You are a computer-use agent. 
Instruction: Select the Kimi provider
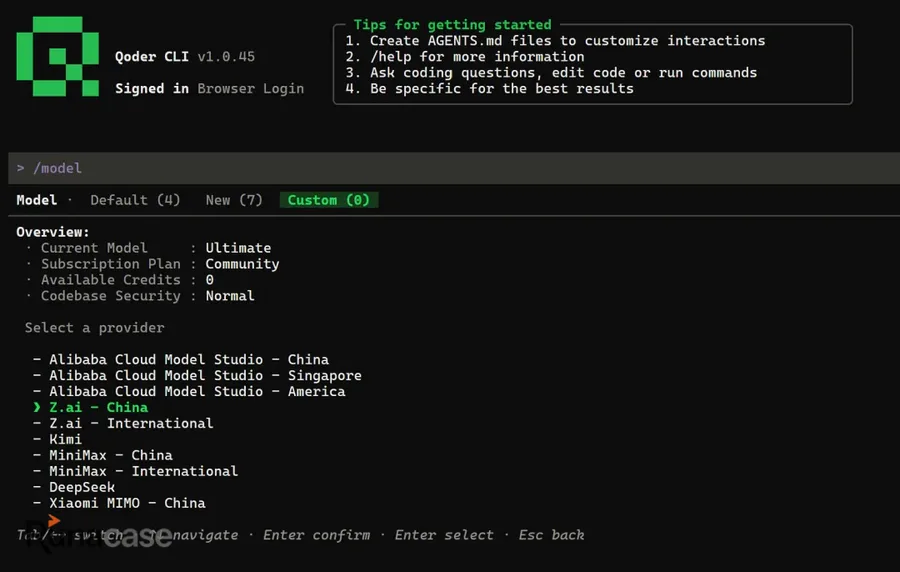click(57, 439)
